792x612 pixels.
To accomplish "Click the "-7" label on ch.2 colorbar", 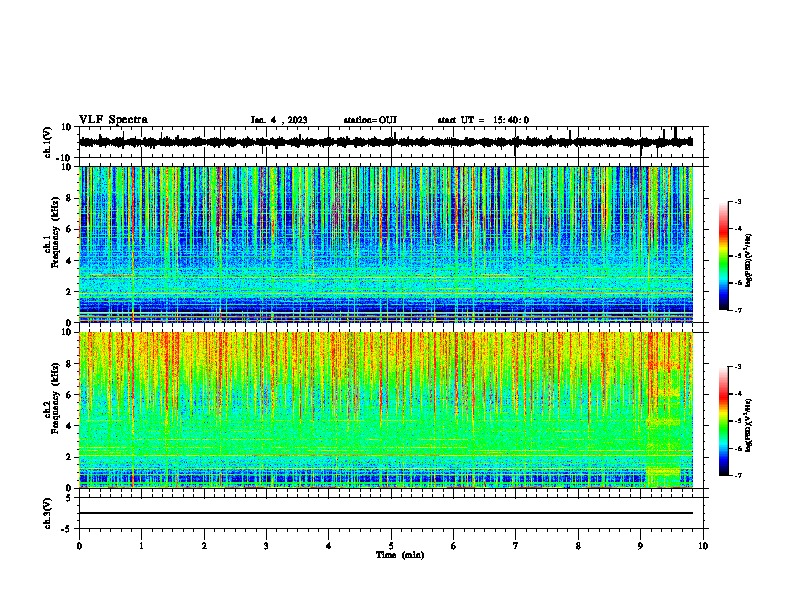I will (x=737, y=475).
